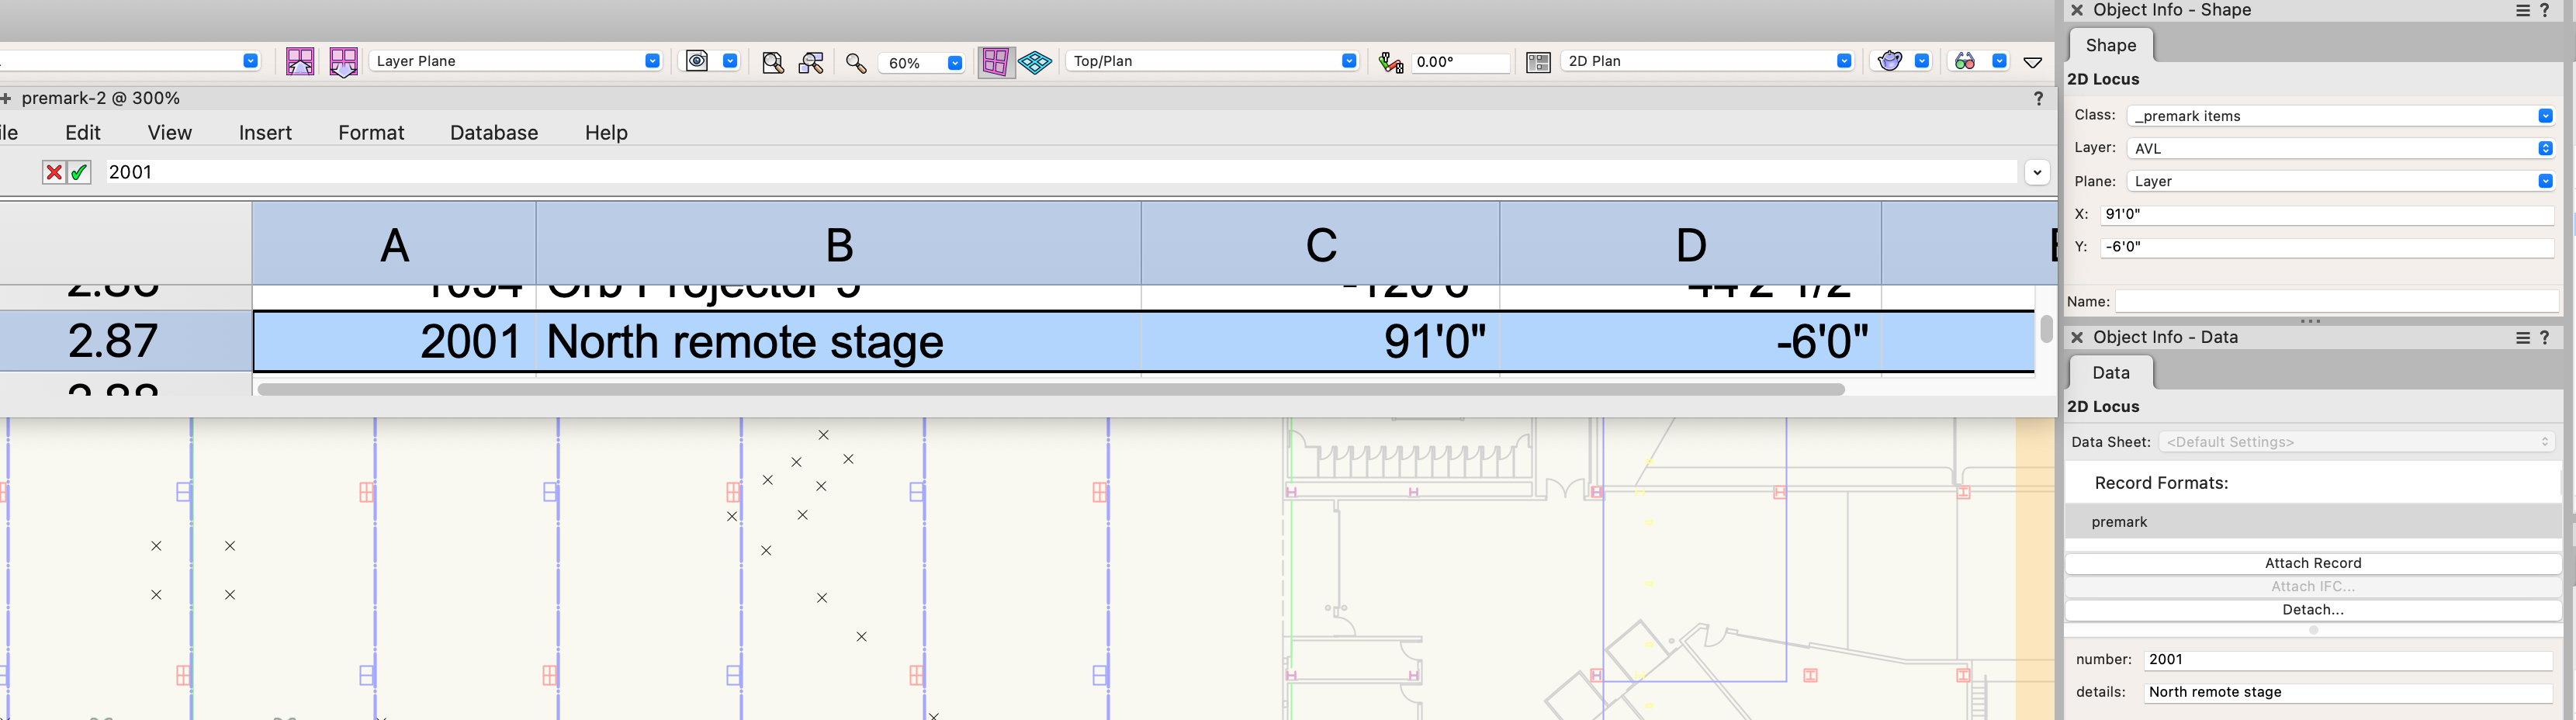Screen dimensions: 2576x720
Task: Click the magnifying glass zoom icon
Action: [855, 62]
